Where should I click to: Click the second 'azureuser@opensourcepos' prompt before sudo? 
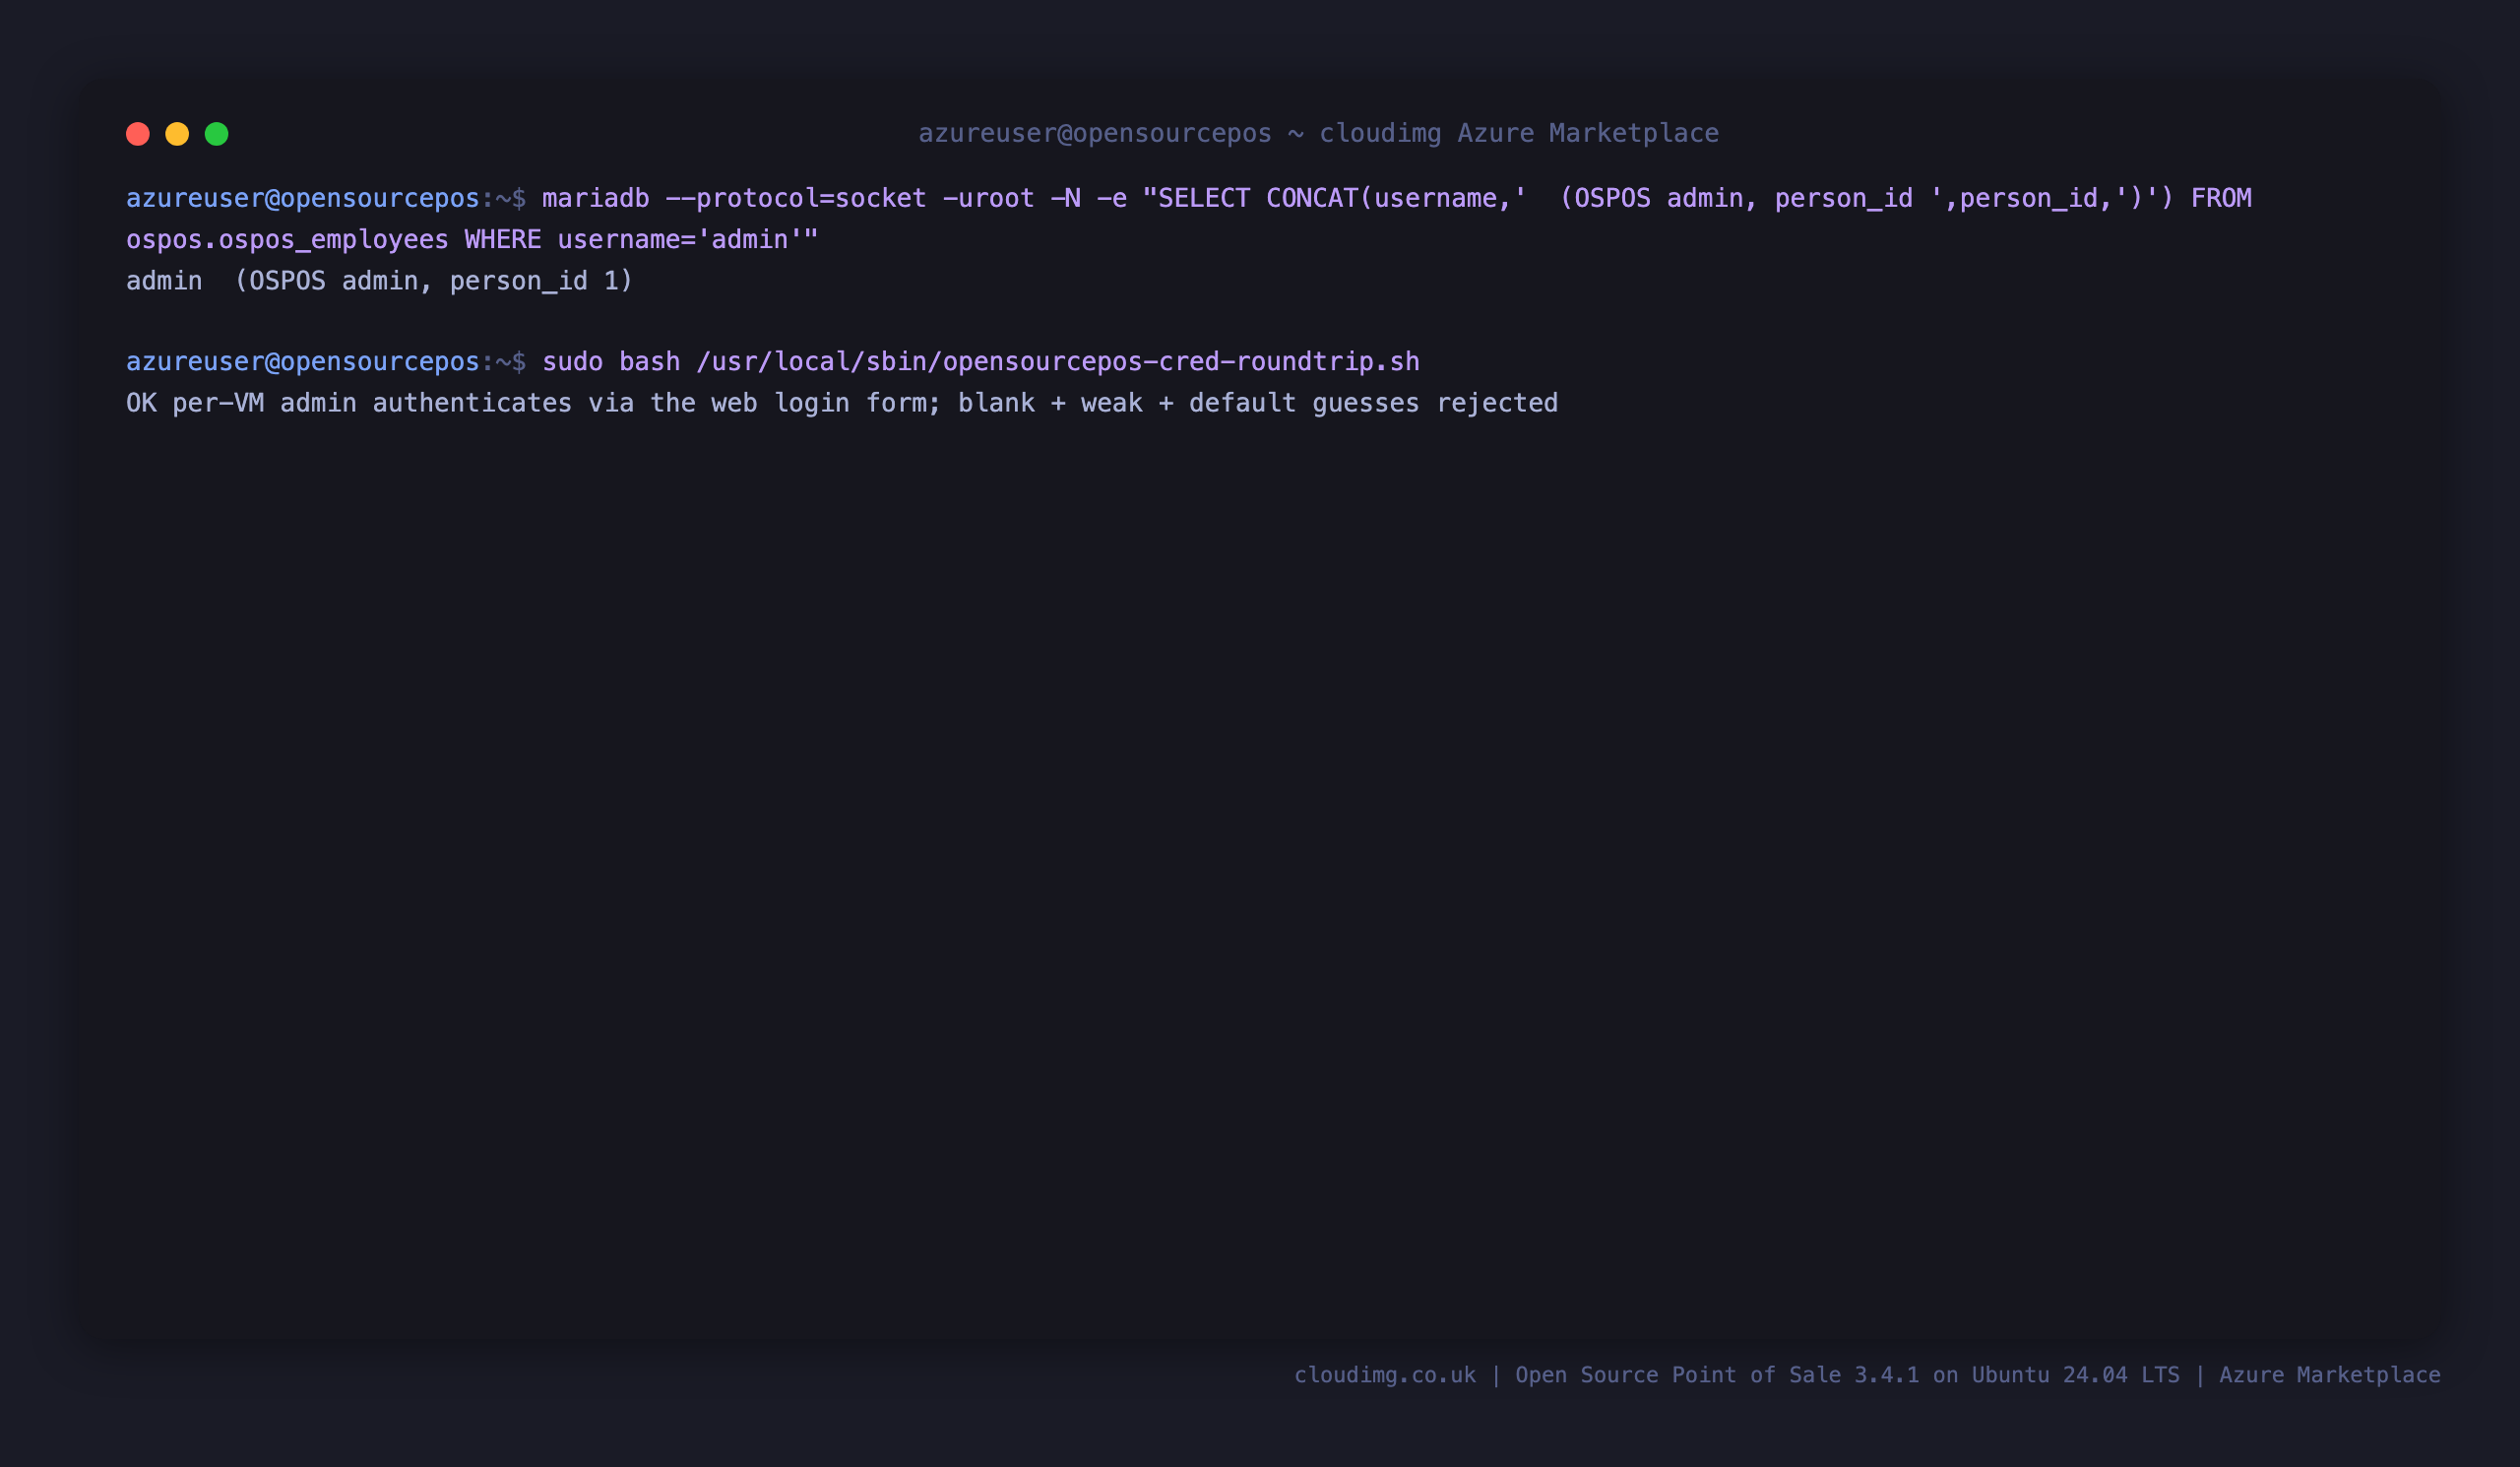[x=303, y=361]
